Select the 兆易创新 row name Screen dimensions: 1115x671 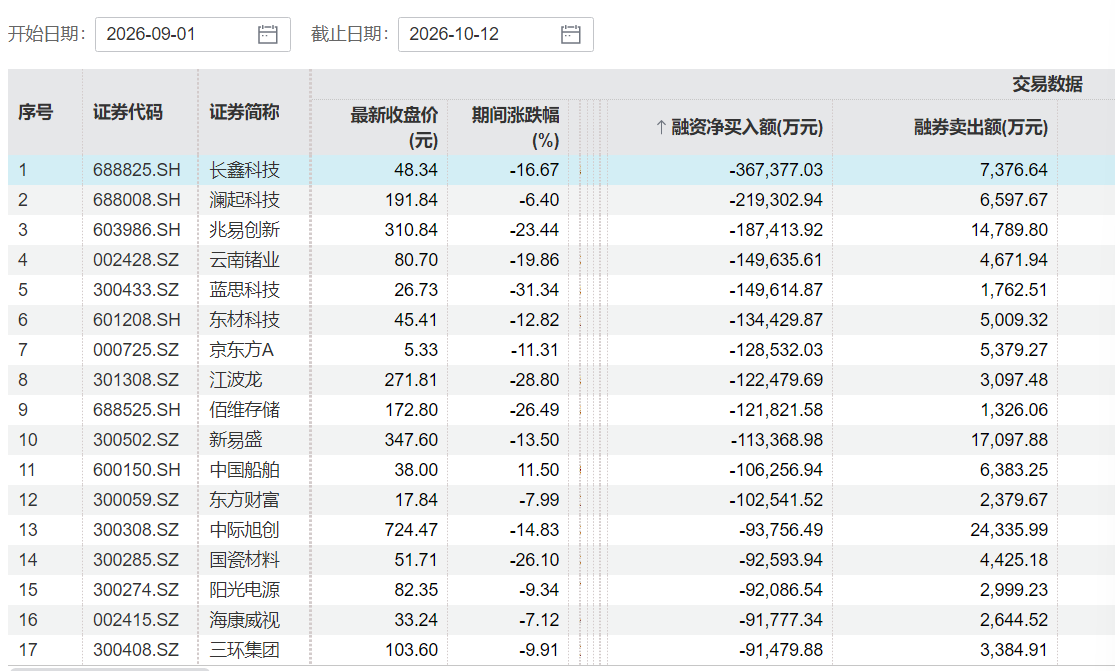pyautogui.click(x=244, y=230)
